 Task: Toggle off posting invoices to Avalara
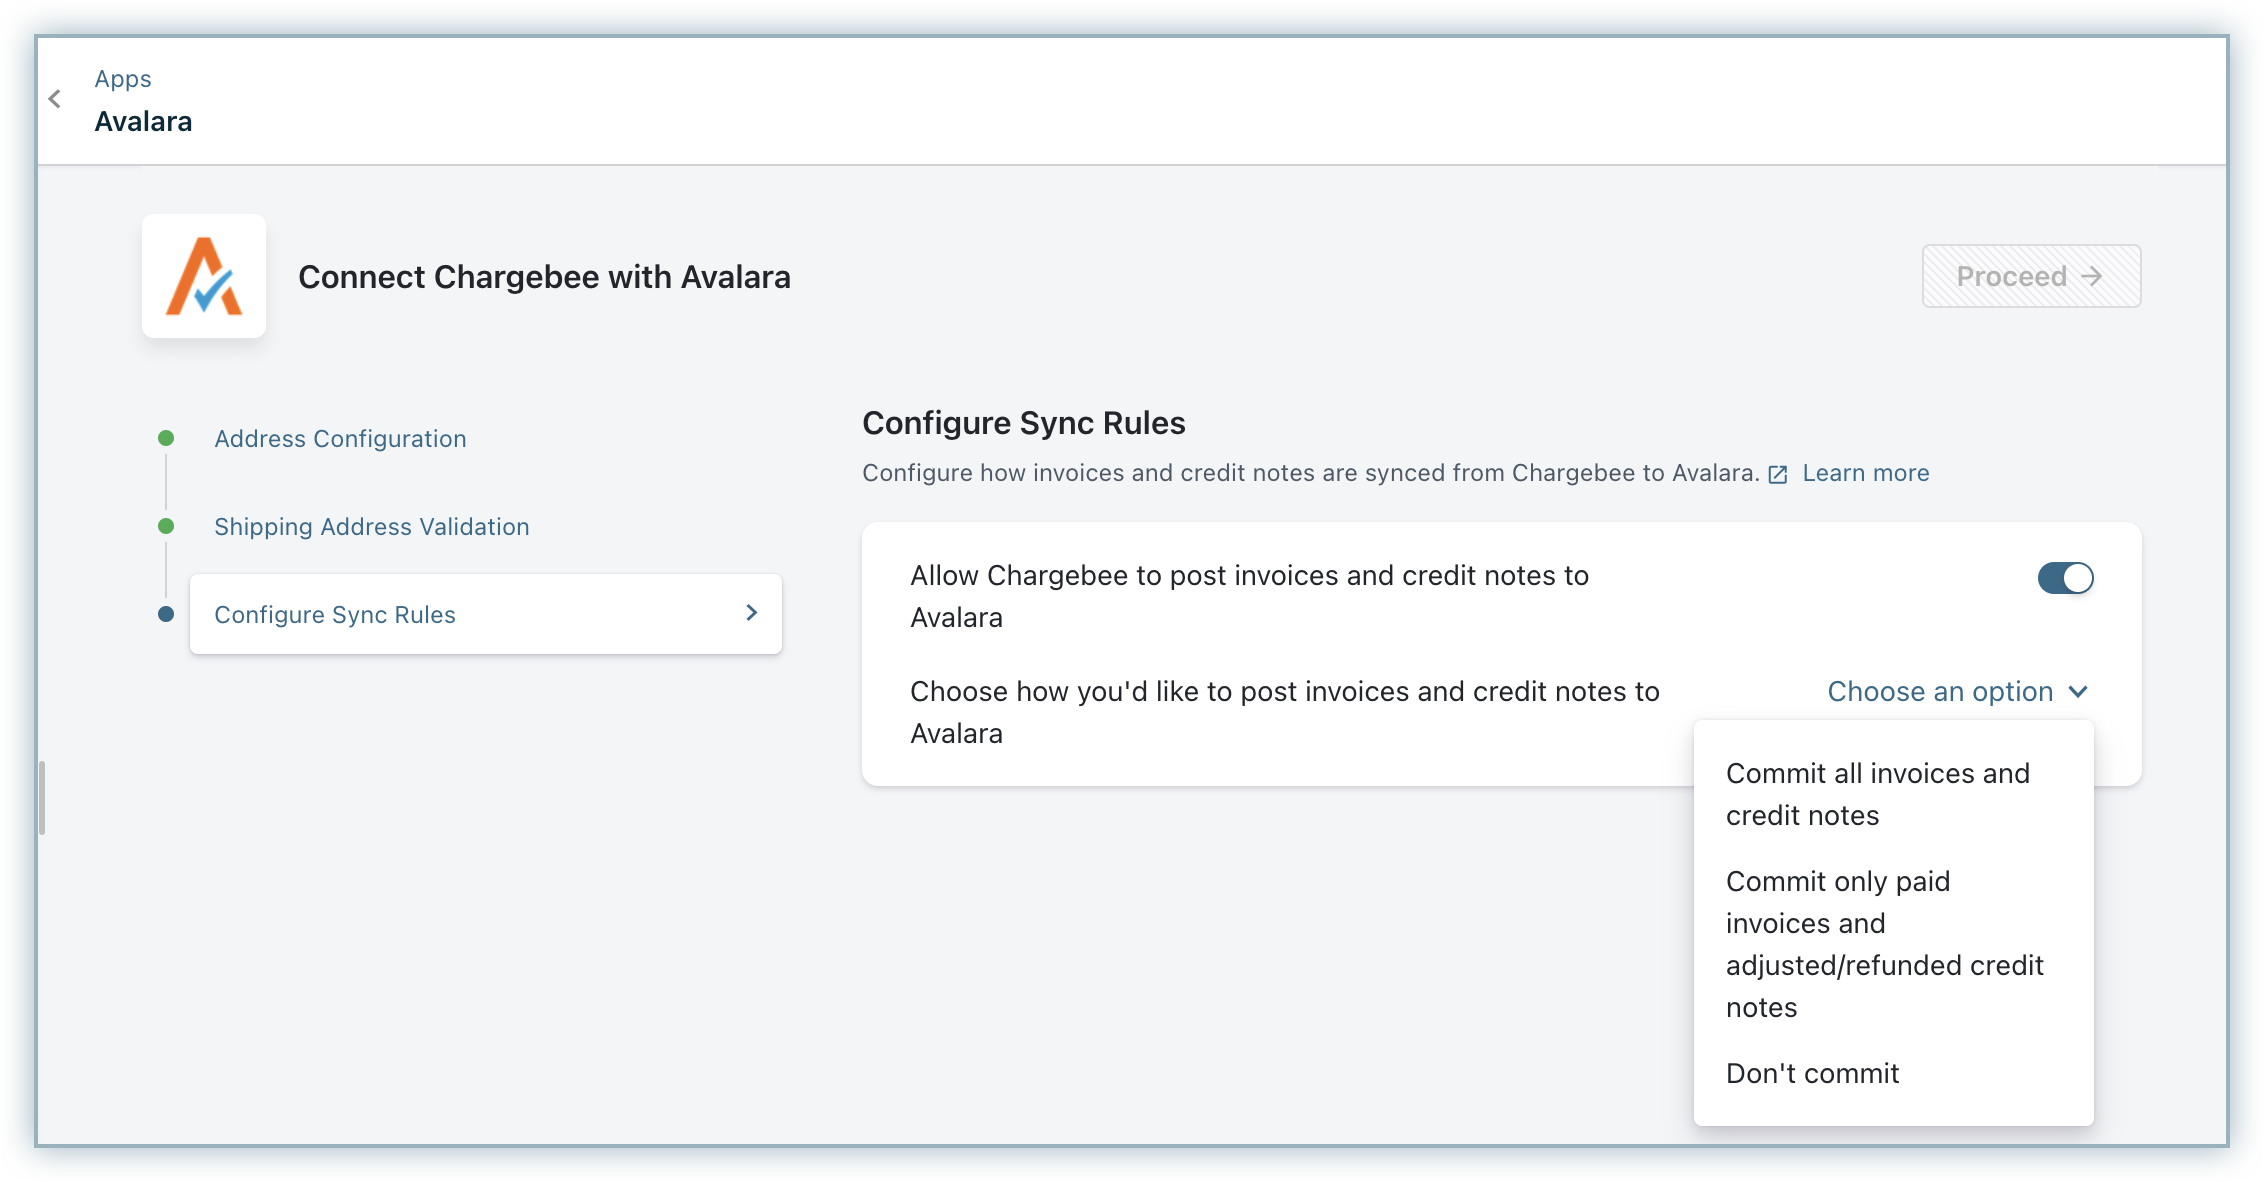click(2065, 578)
